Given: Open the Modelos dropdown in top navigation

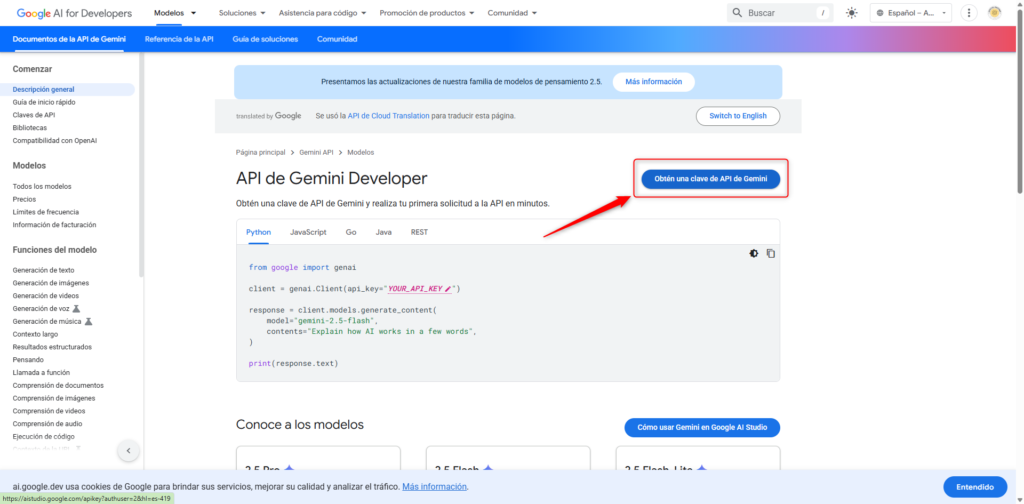Looking at the screenshot, I should click(175, 13).
